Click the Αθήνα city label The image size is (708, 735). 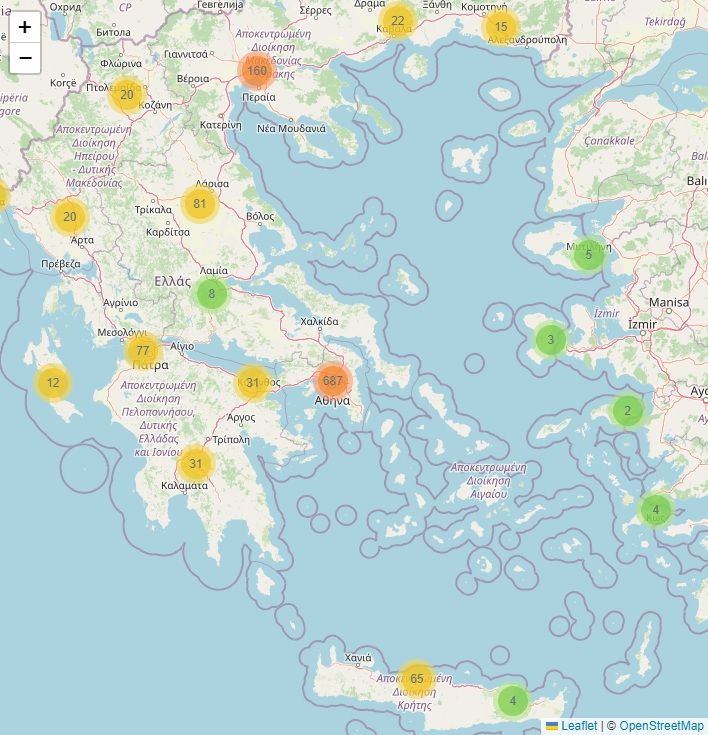(x=332, y=401)
